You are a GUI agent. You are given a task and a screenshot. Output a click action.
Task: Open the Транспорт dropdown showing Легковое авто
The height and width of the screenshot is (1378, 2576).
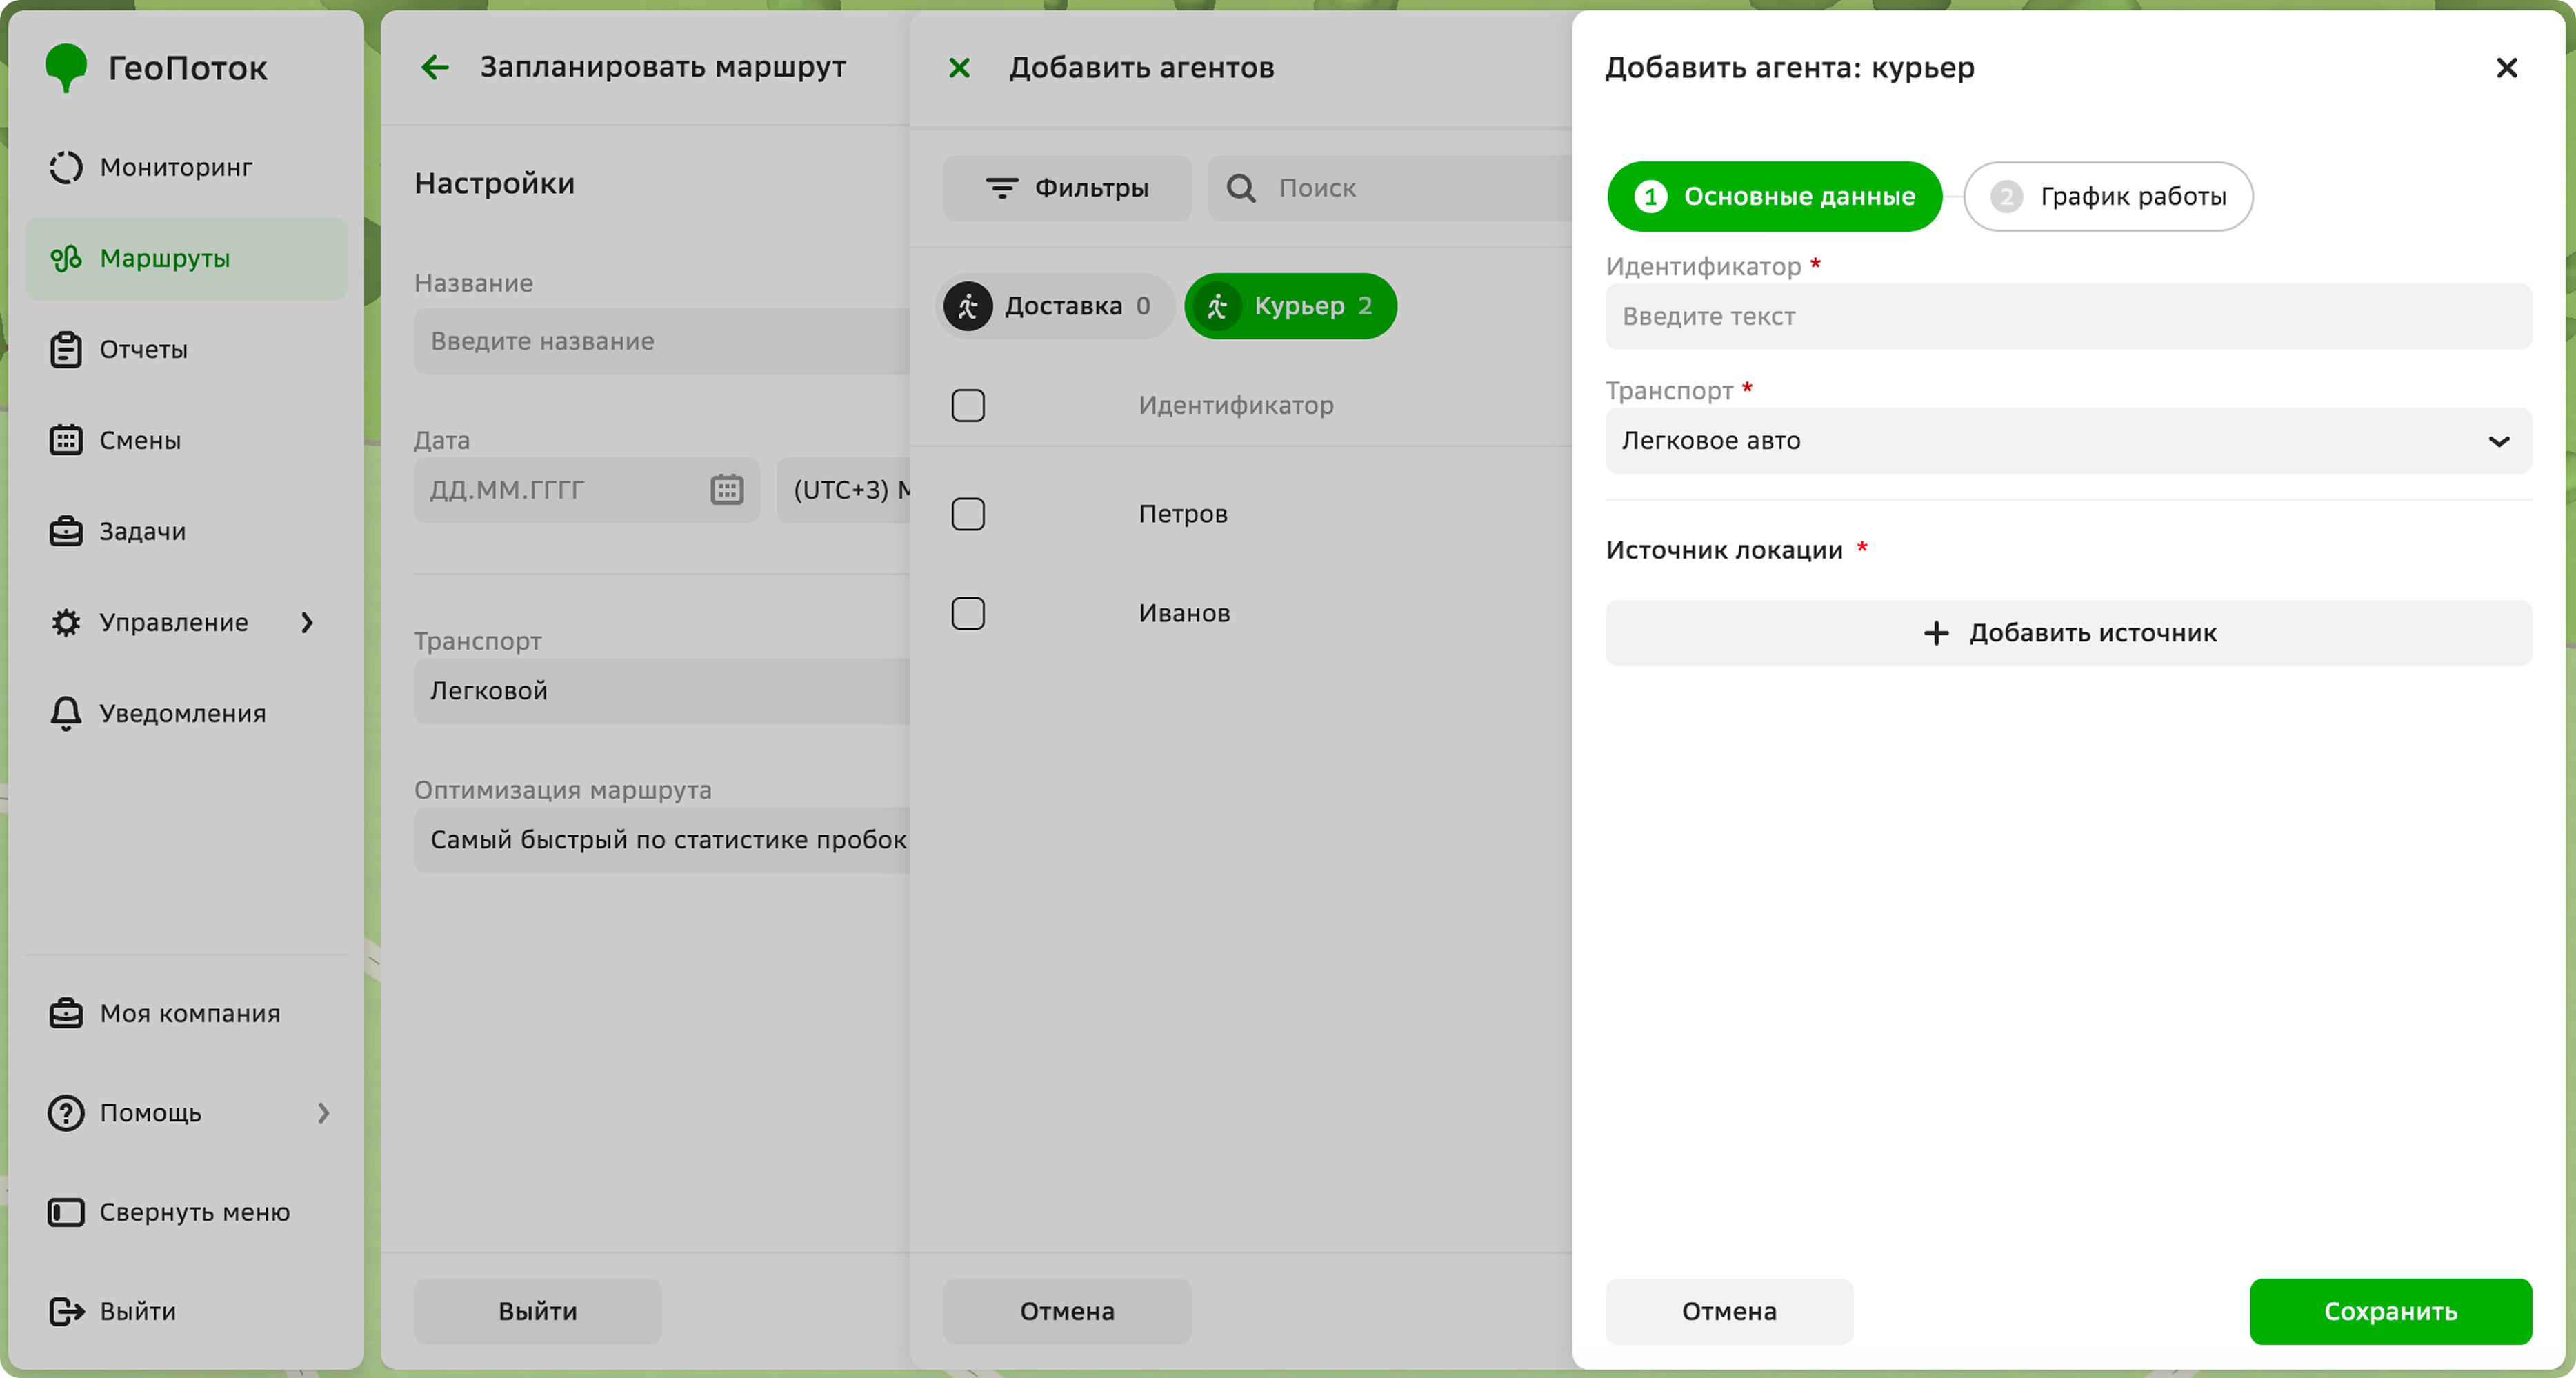[2068, 440]
